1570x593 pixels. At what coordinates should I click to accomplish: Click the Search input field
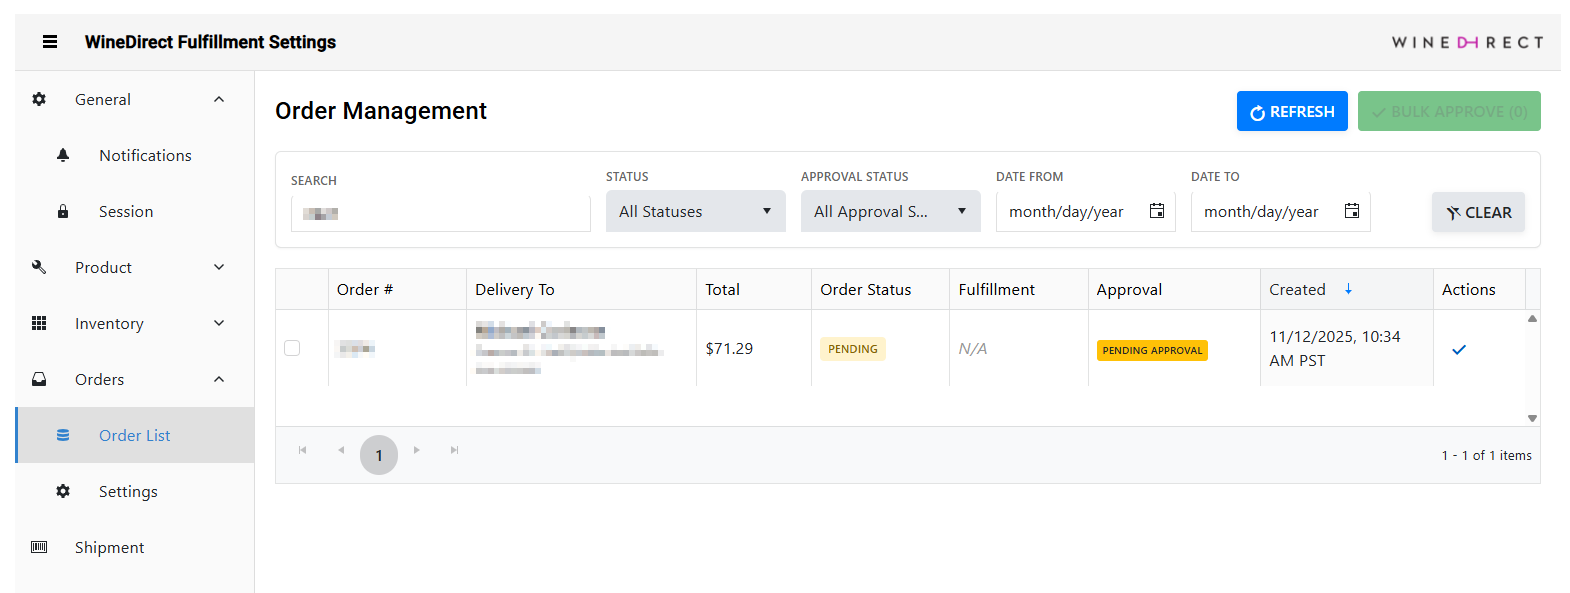tap(440, 213)
